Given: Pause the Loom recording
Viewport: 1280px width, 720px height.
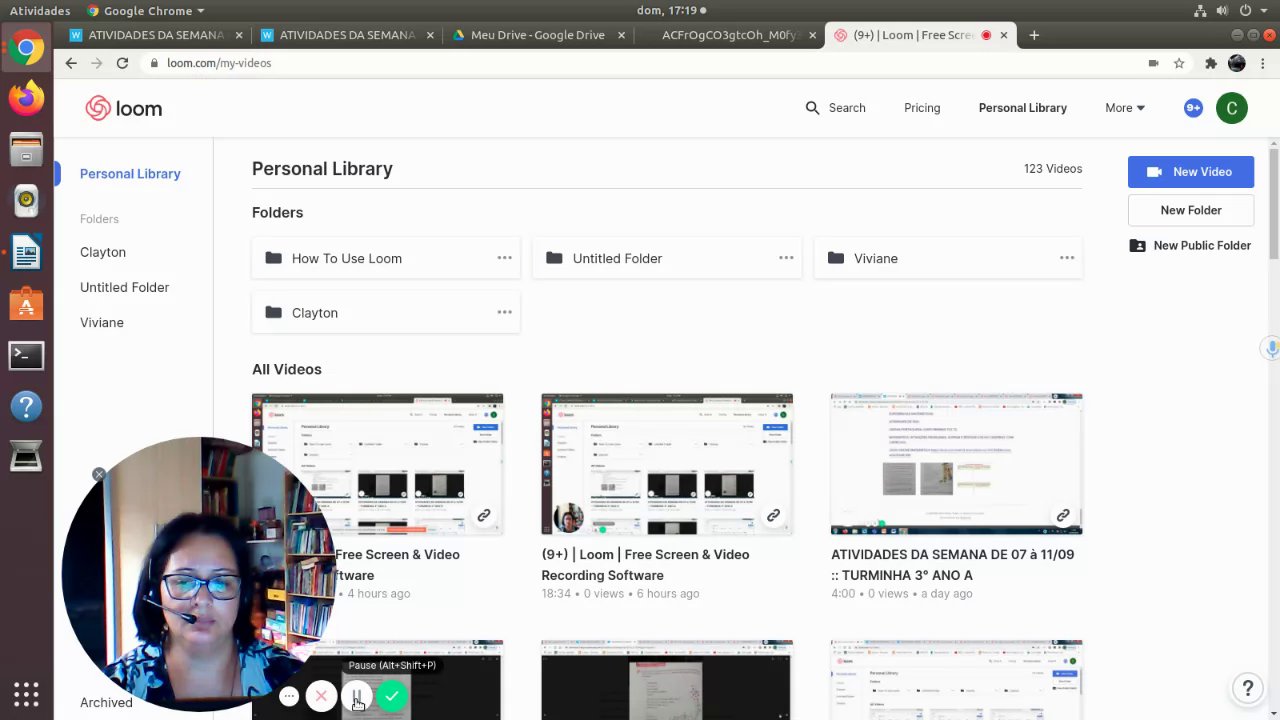Looking at the screenshot, I should (357, 696).
